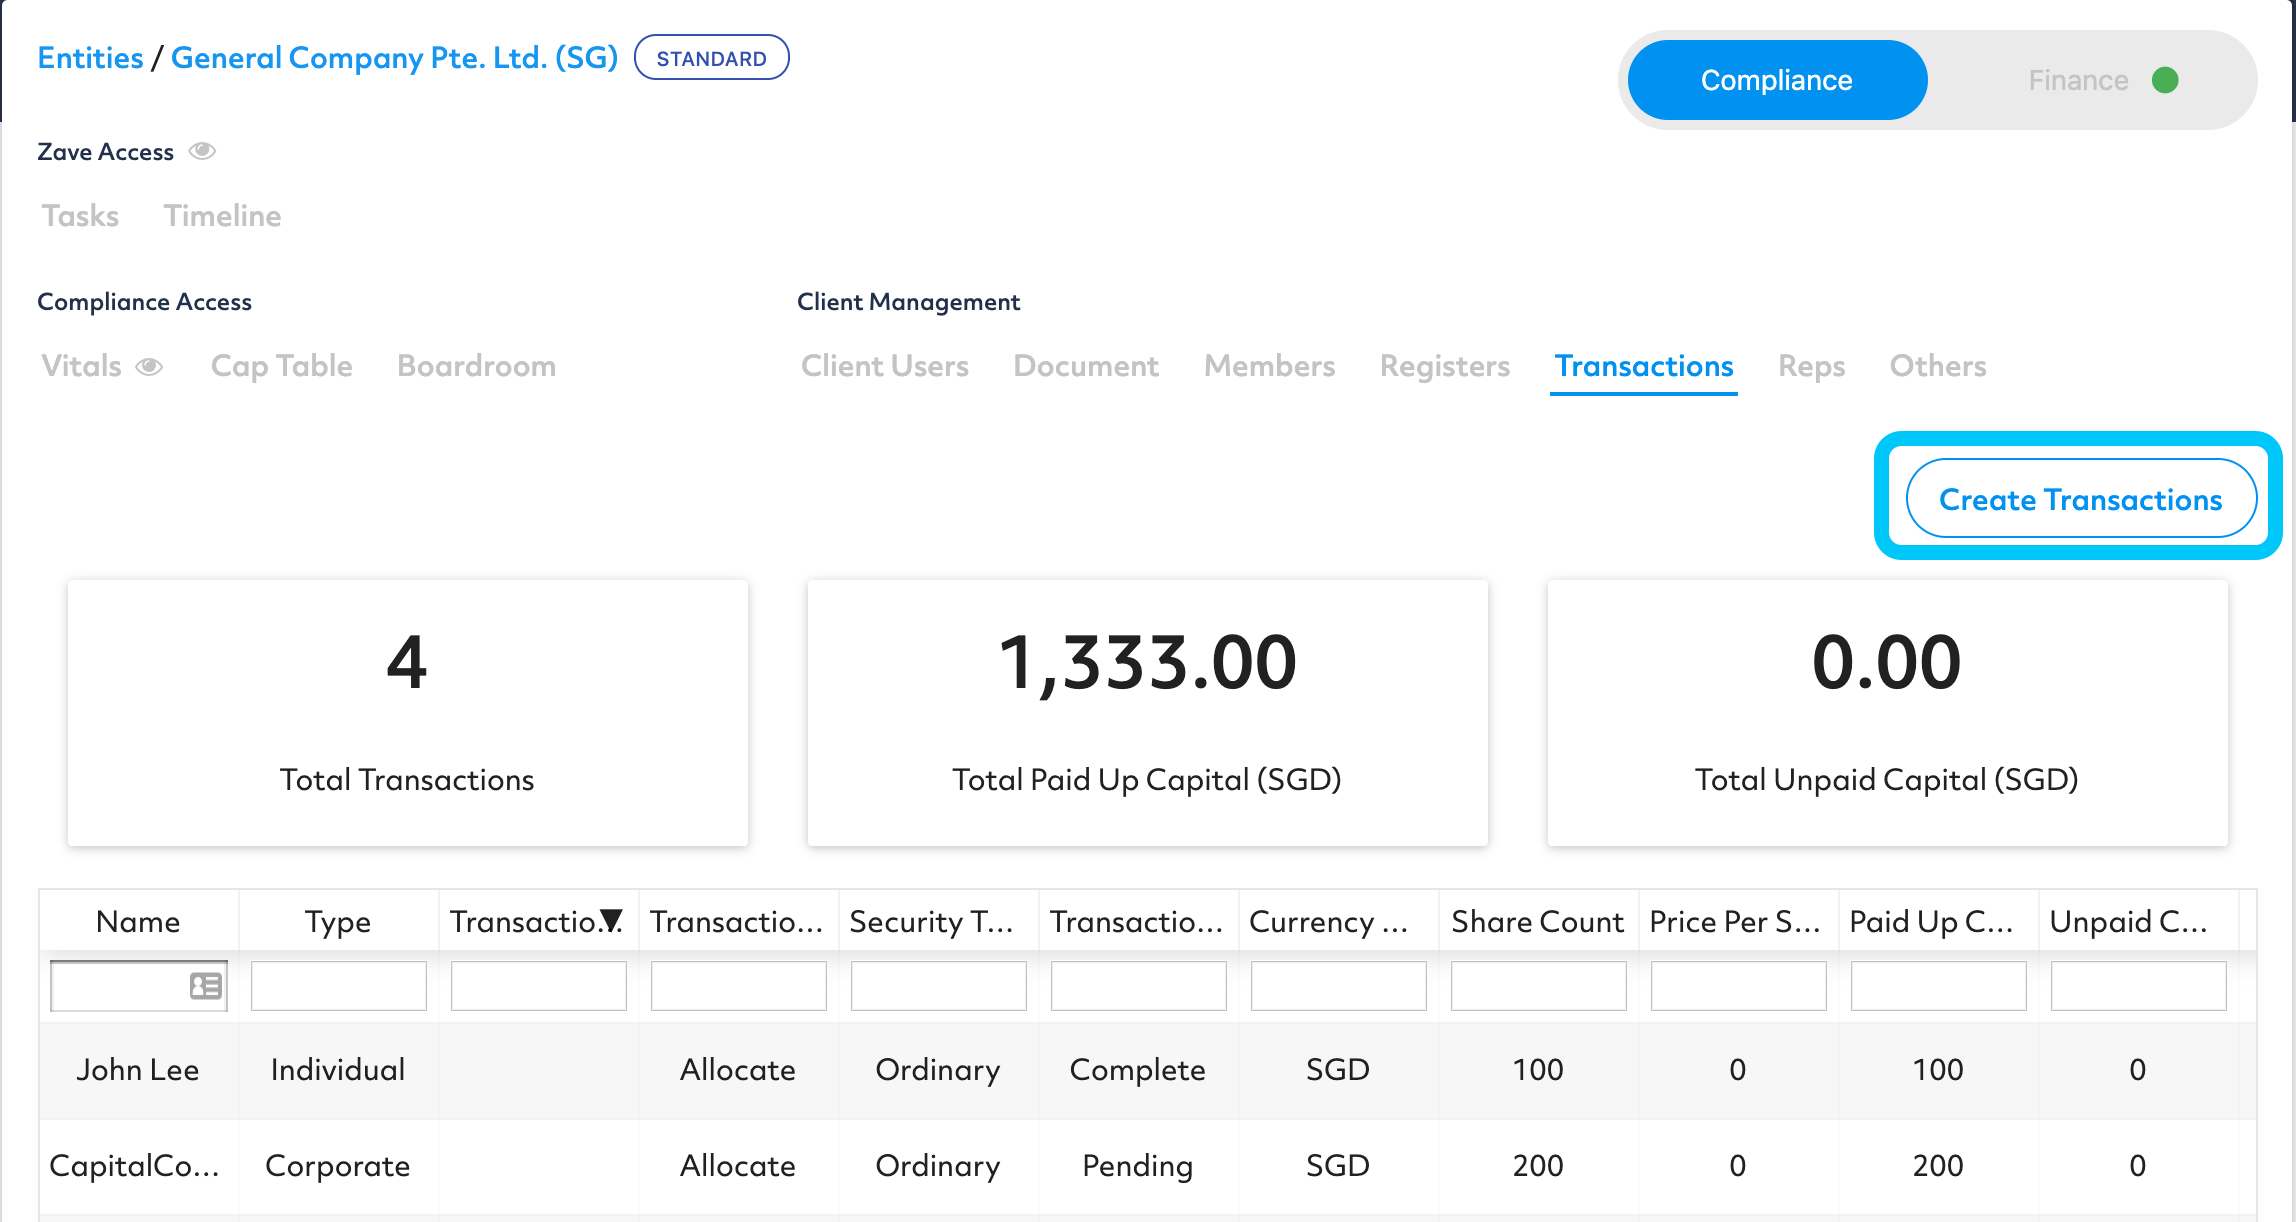2296x1222 pixels.
Task: Open the Members tab
Action: click(x=1270, y=366)
